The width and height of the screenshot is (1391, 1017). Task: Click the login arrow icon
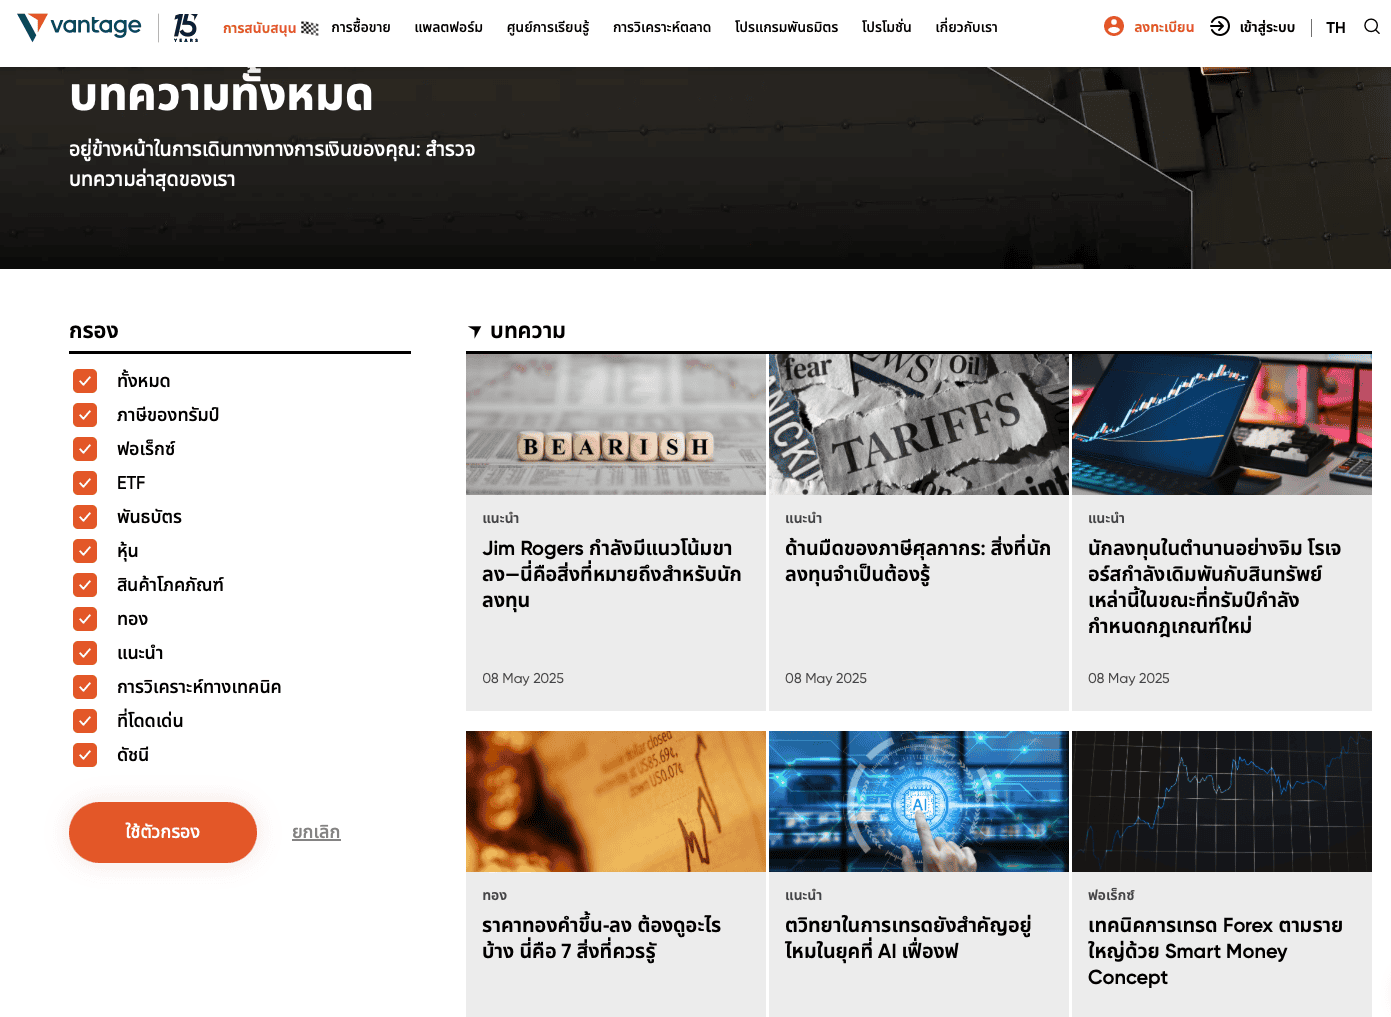click(1219, 27)
